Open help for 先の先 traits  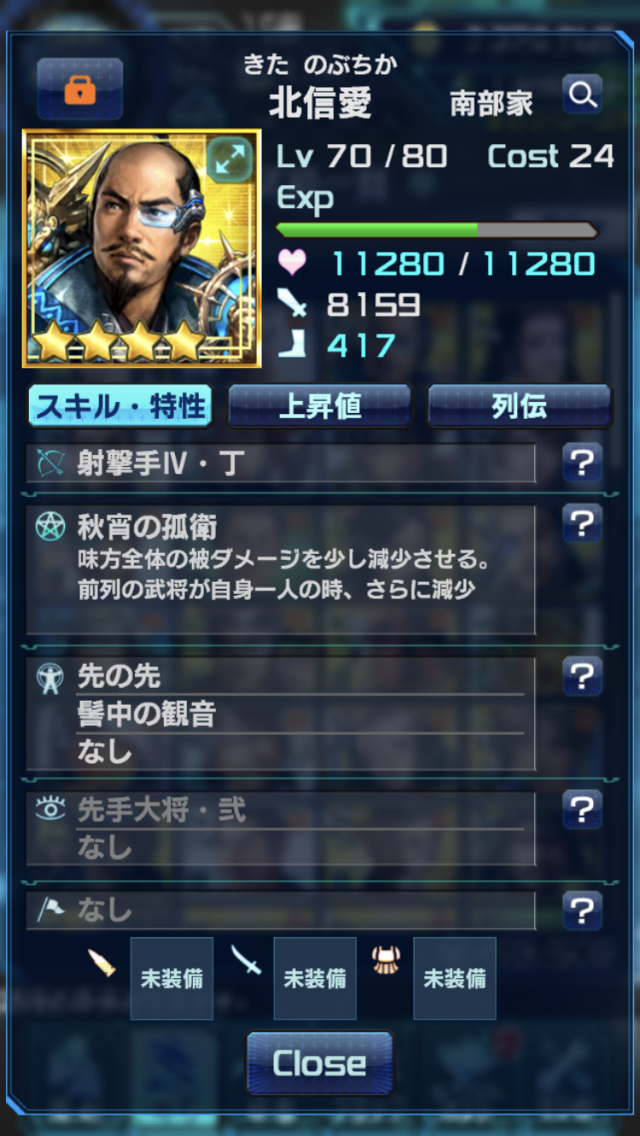[x=583, y=676]
